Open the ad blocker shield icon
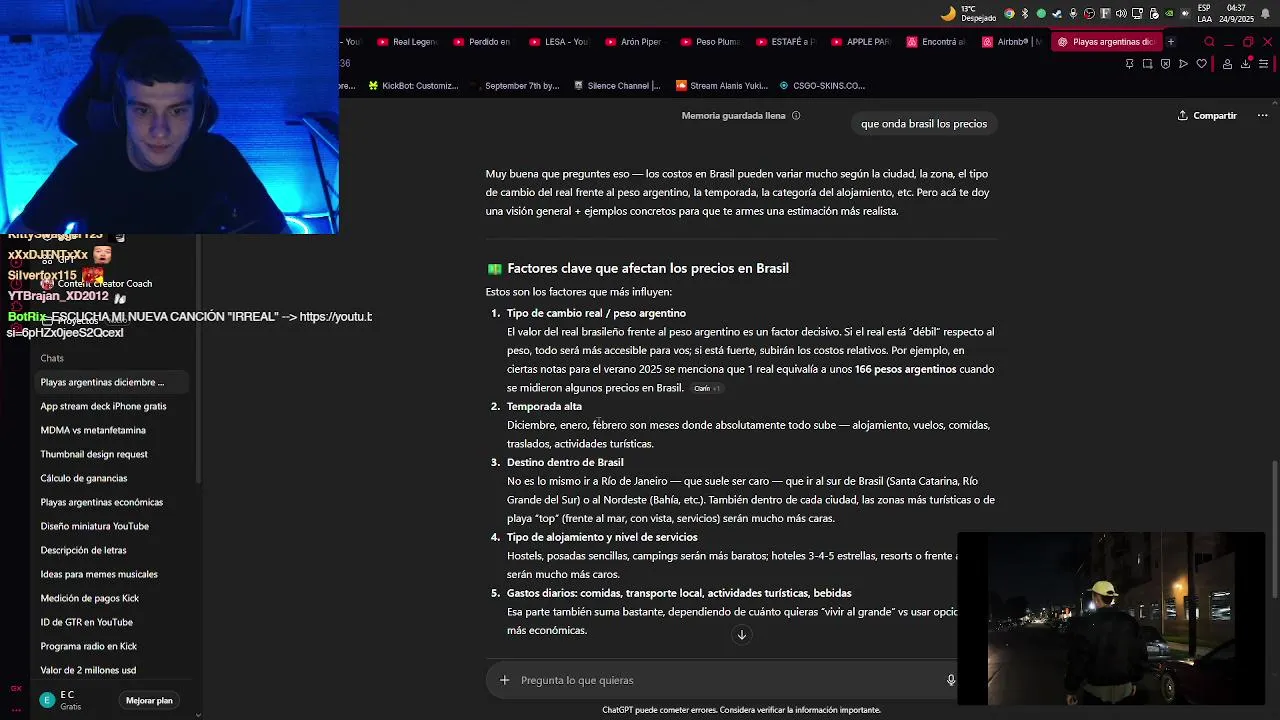The image size is (1280, 720). pos(1166,64)
